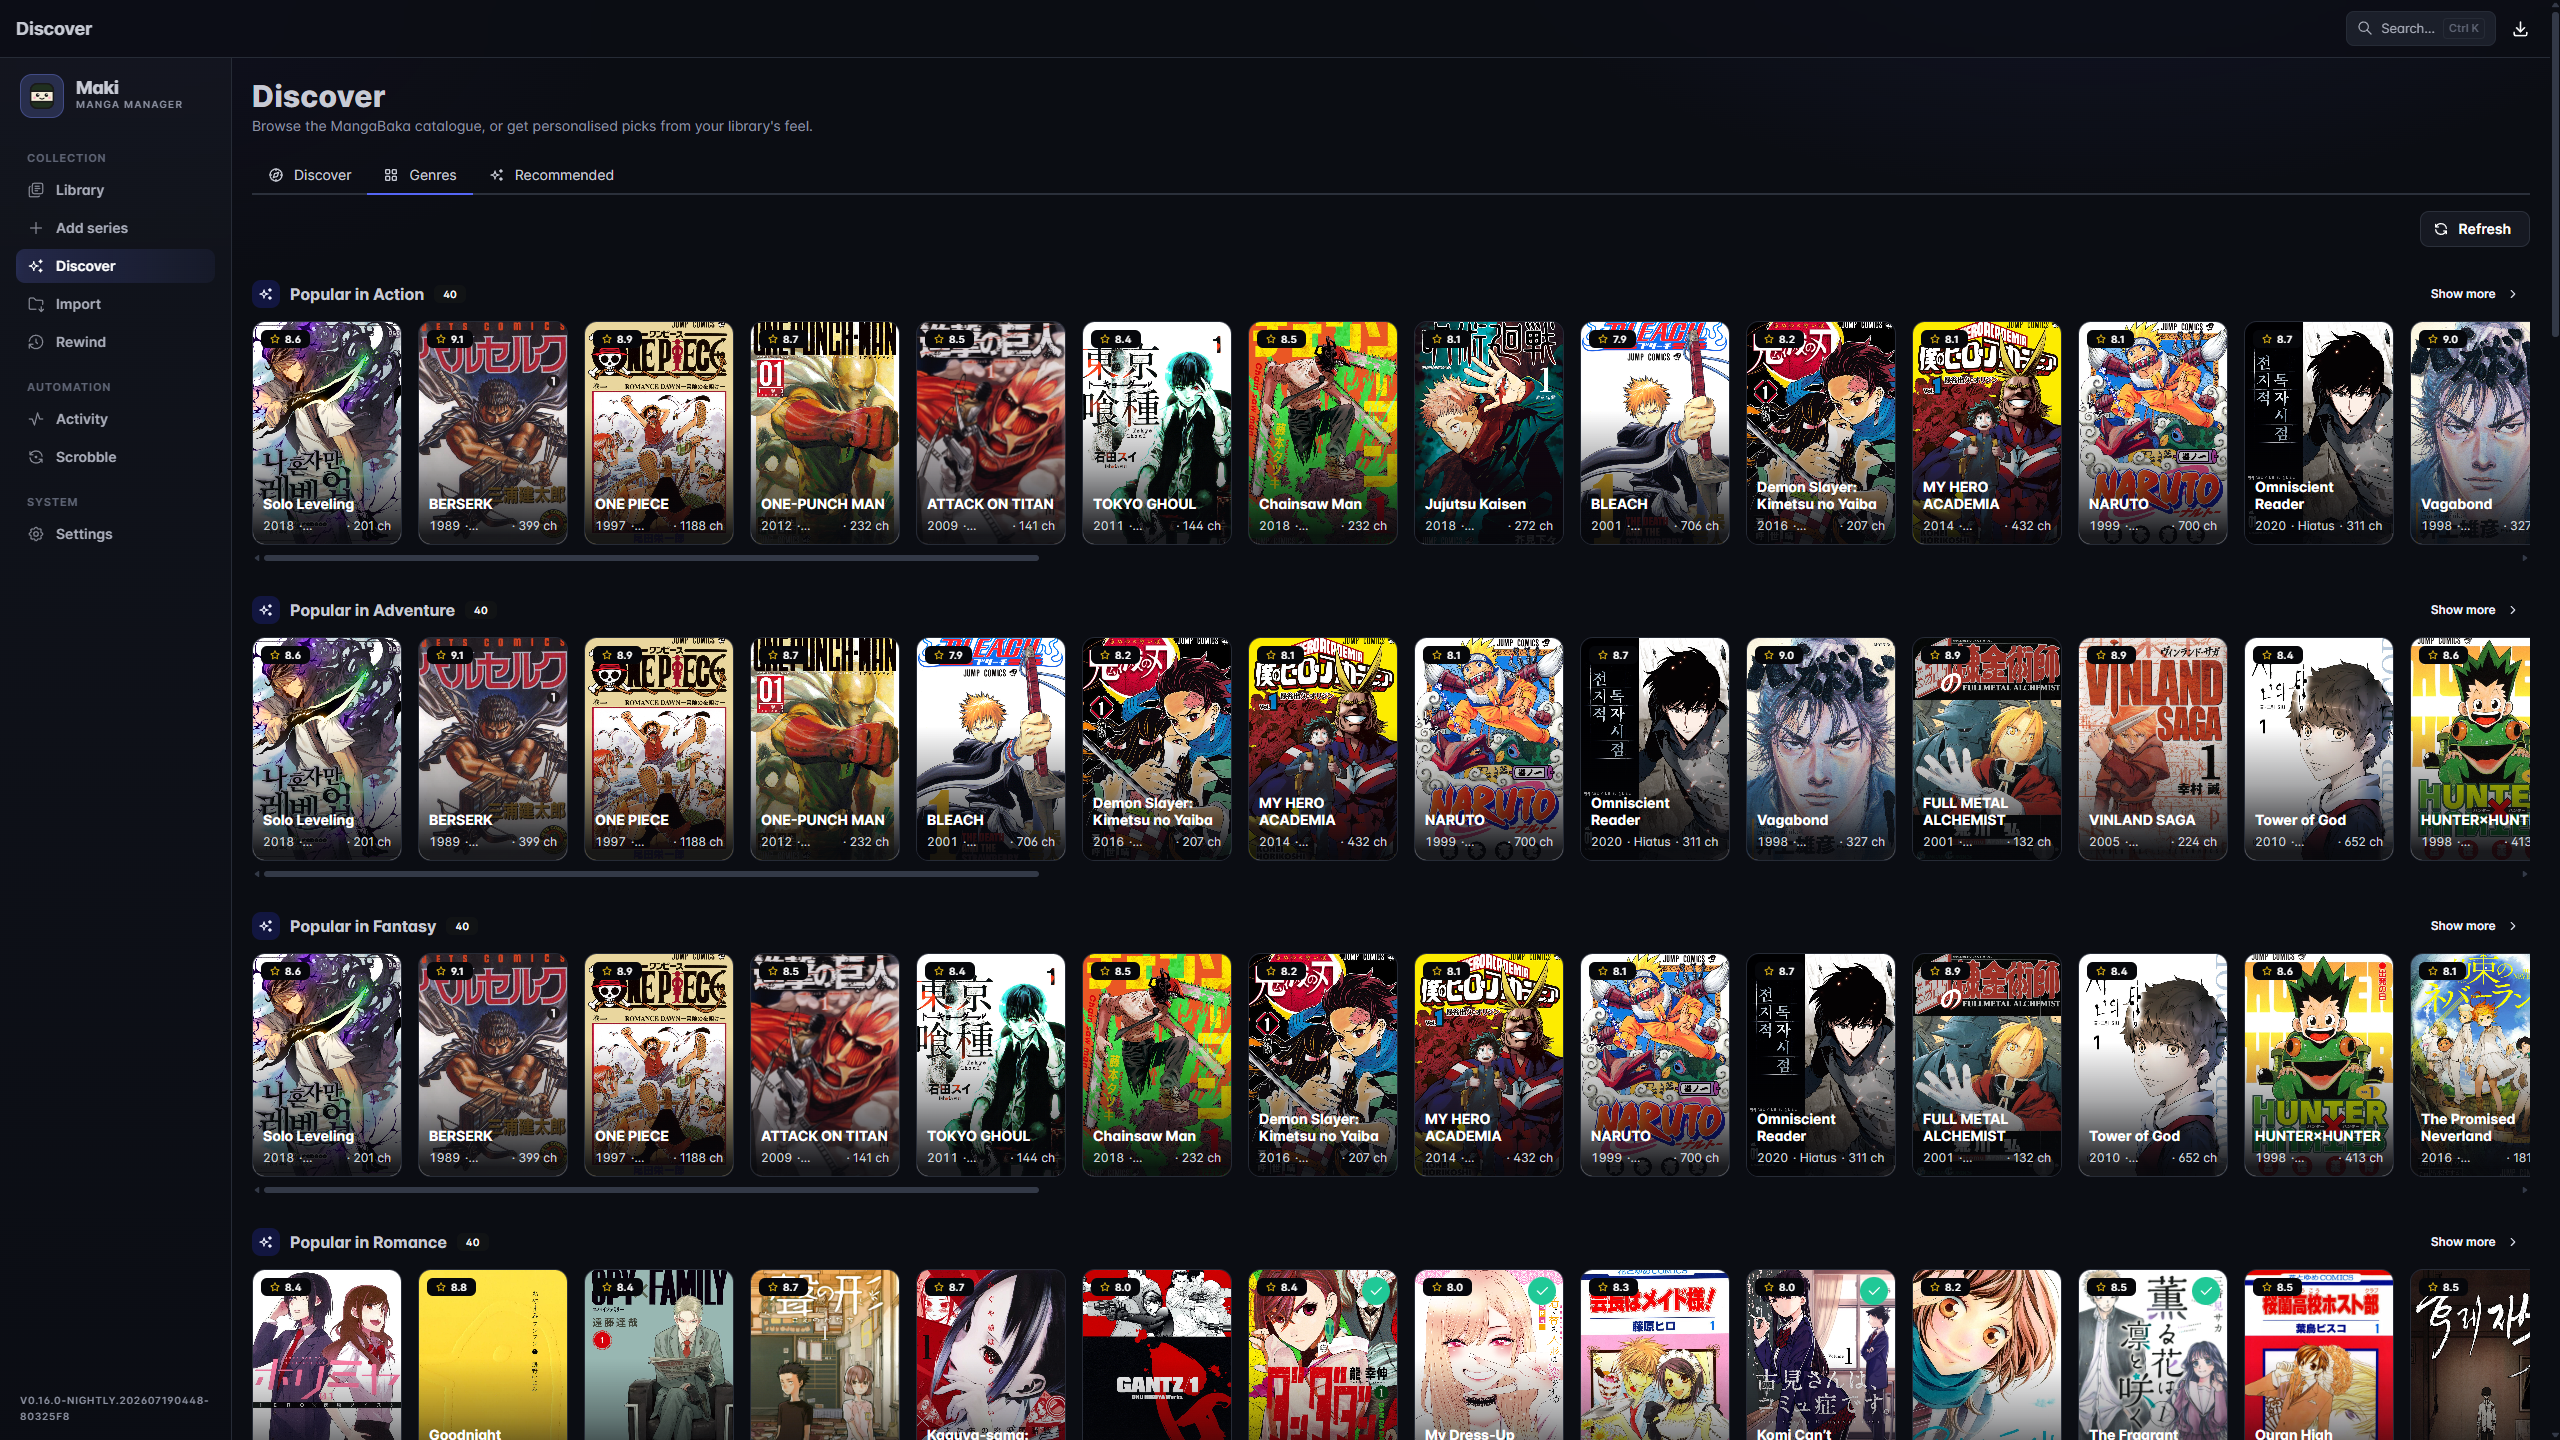Click the Popular in Action sparkle icon
This screenshot has height=1440, width=2560.
click(266, 294)
